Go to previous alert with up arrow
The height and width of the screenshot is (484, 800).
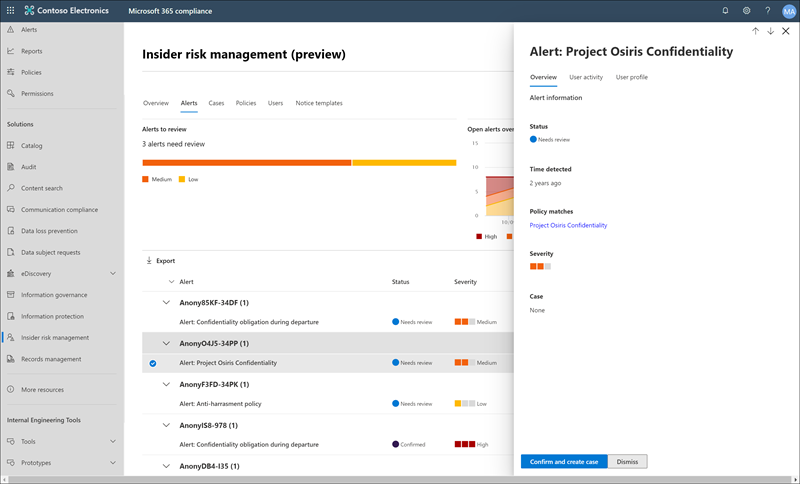pos(755,31)
